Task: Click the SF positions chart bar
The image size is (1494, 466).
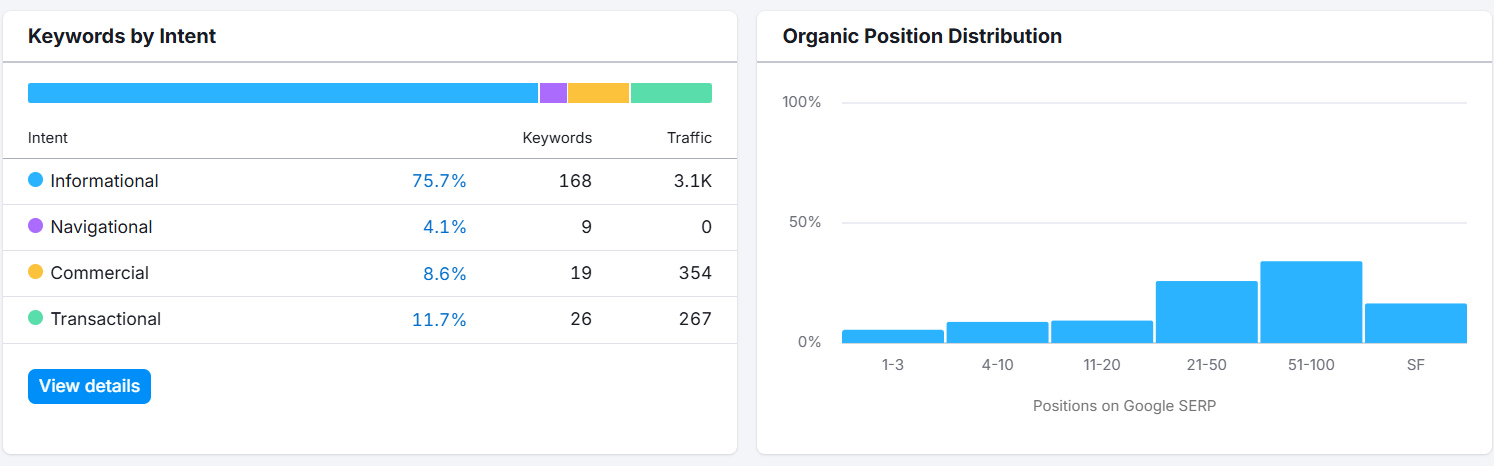Action: coord(1415,324)
